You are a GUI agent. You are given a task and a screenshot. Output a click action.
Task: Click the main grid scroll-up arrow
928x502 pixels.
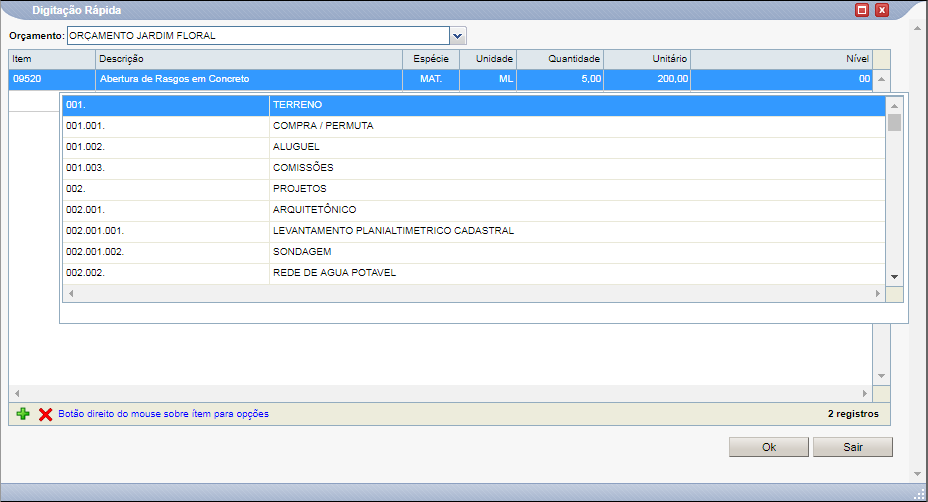[x=881, y=79]
